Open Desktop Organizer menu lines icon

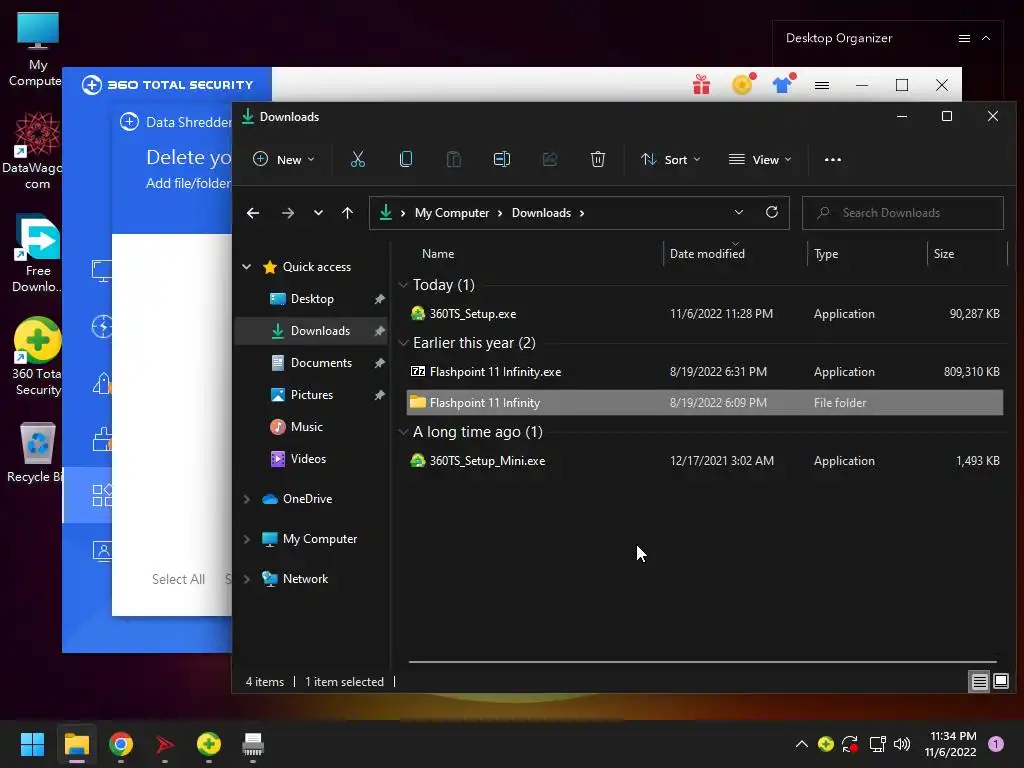[x=964, y=39]
